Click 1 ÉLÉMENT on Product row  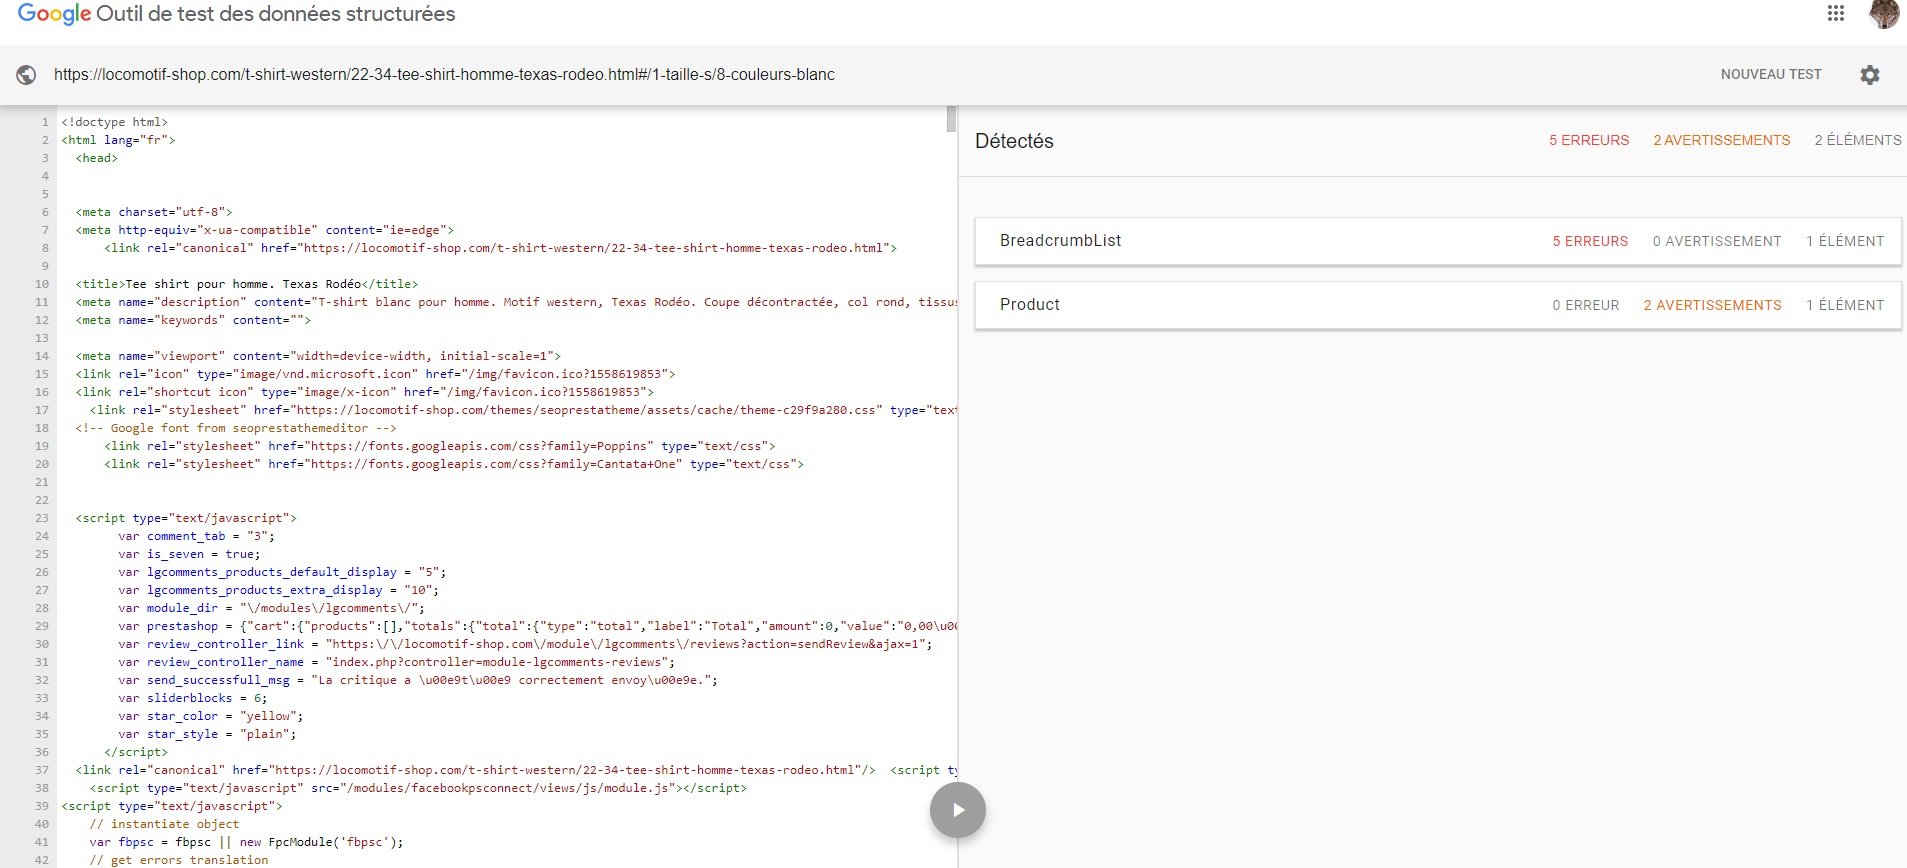click(x=1845, y=306)
